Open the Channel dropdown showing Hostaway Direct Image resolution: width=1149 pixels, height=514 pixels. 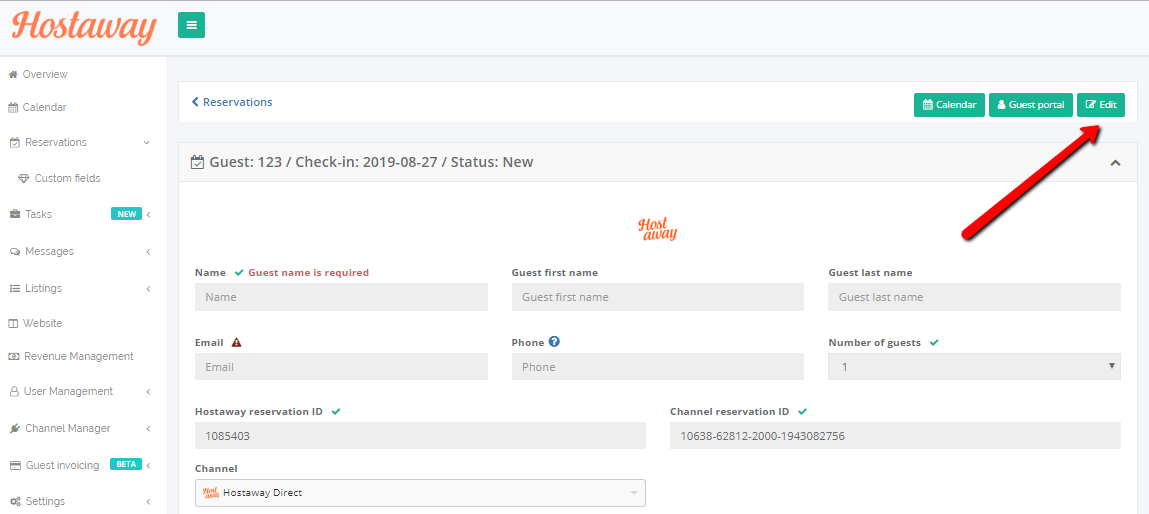pyautogui.click(x=420, y=493)
